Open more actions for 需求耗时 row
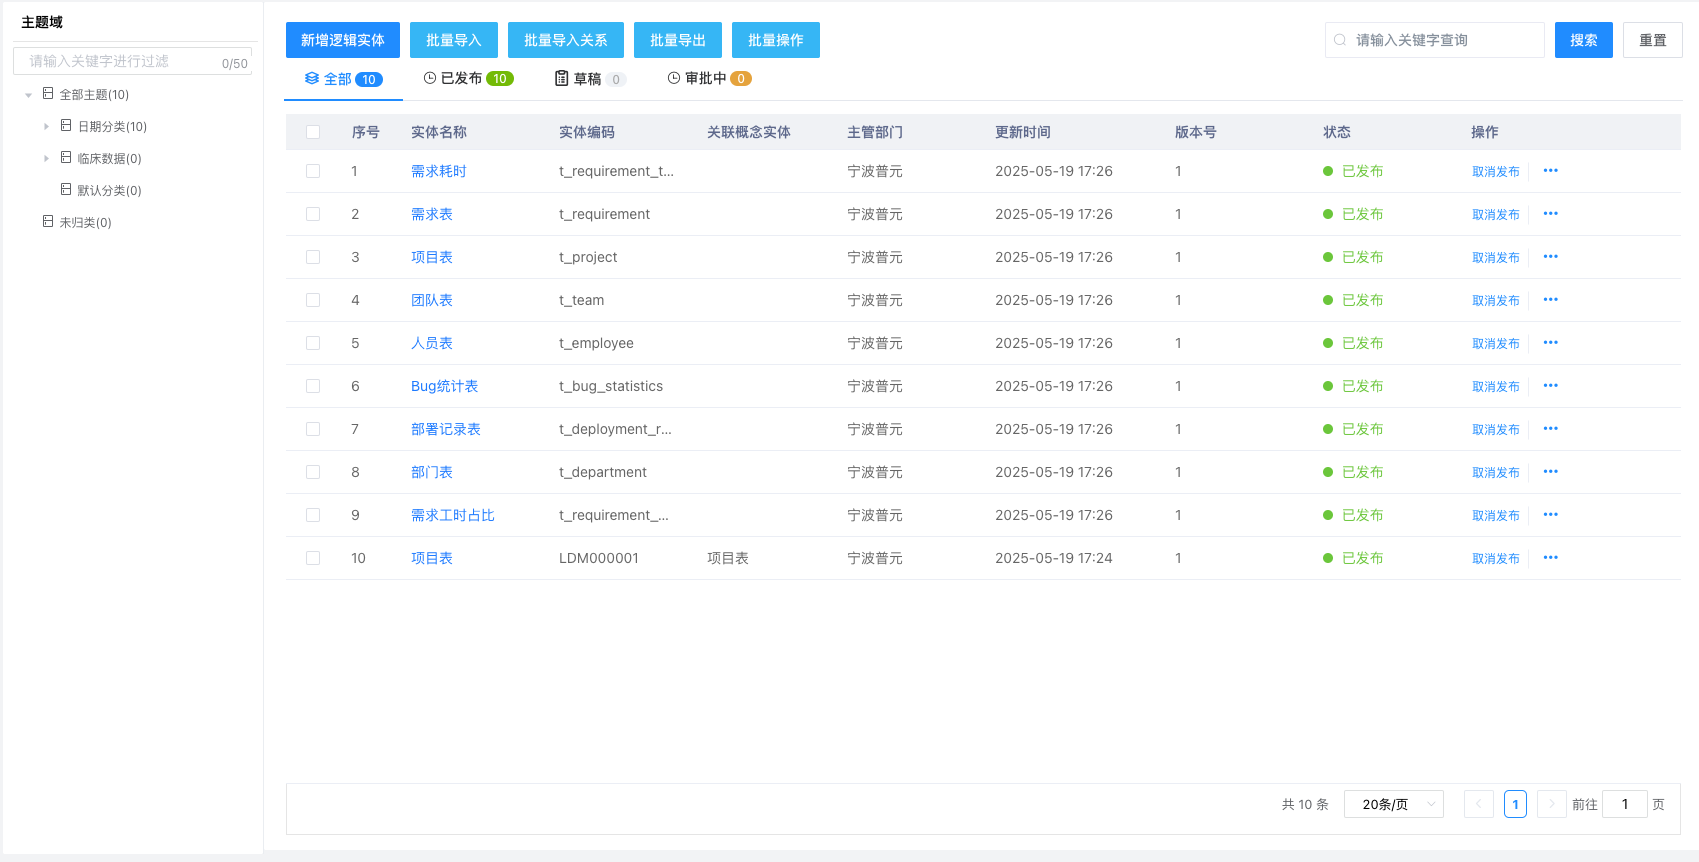1699x862 pixels. 1550,171
